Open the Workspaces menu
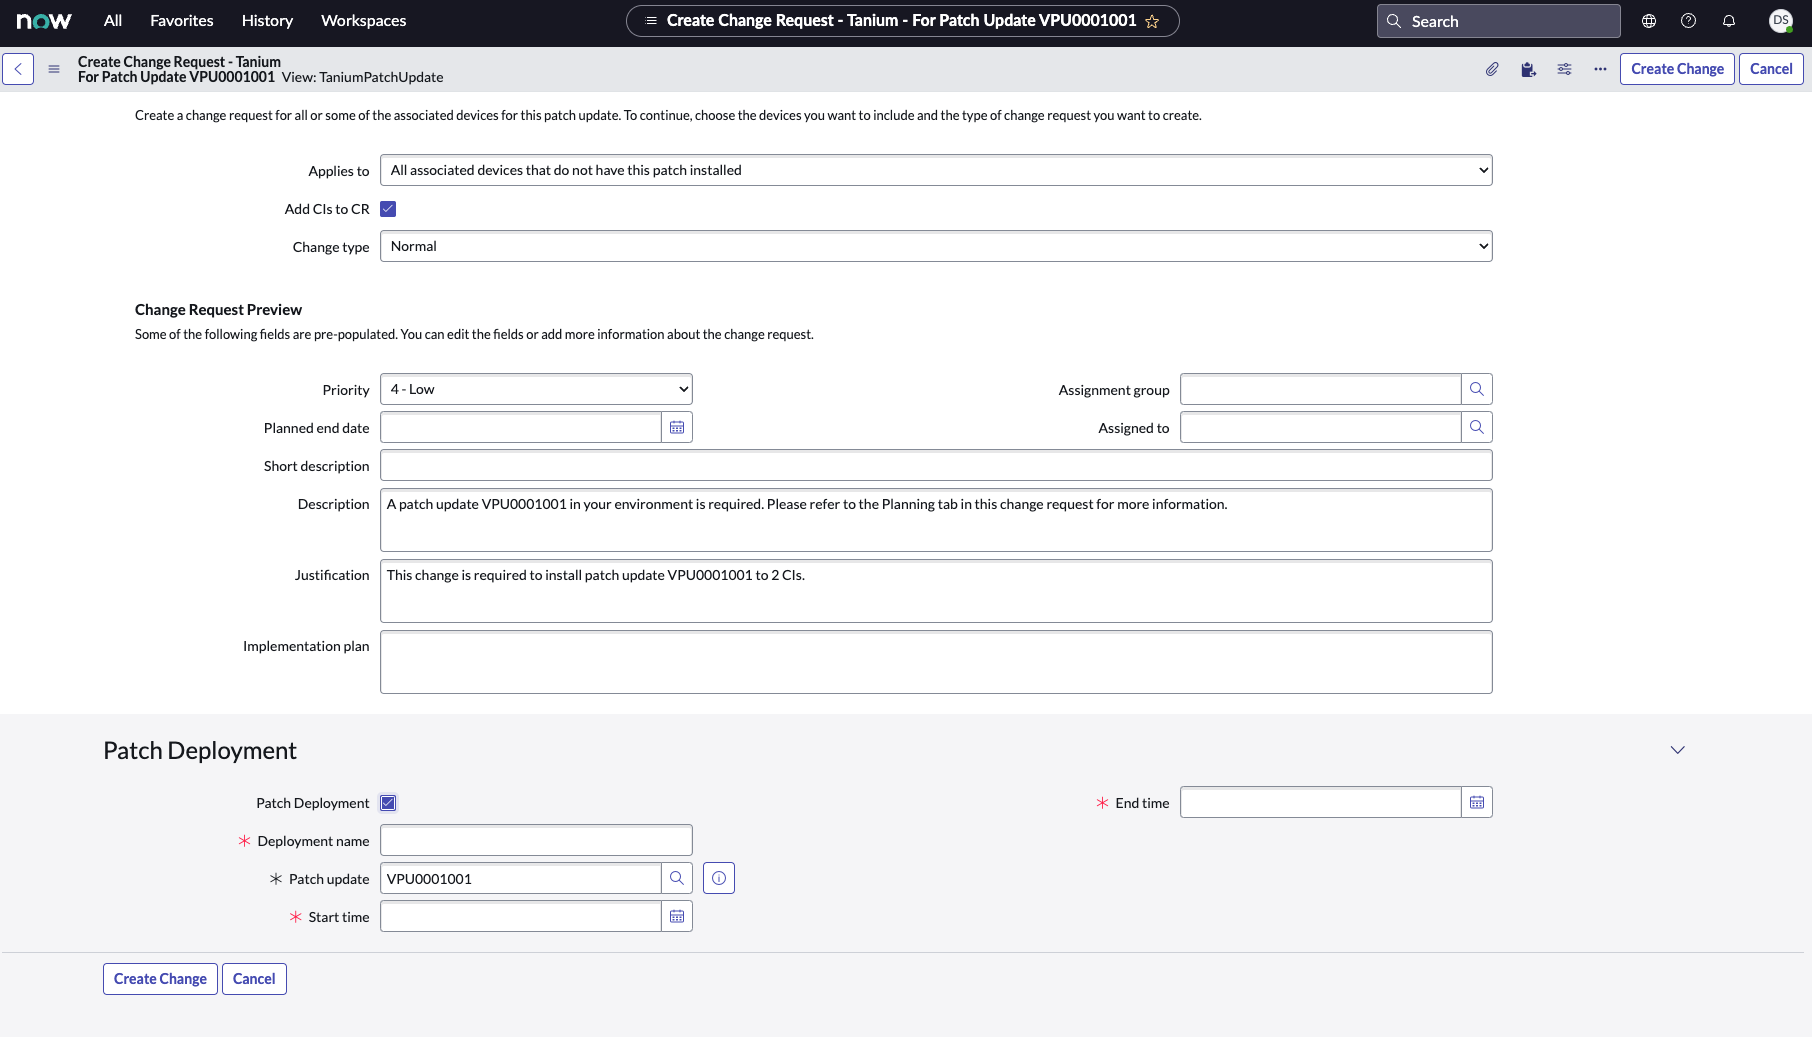Viewport: 1812px width, 1037px height. pos(363,21)
